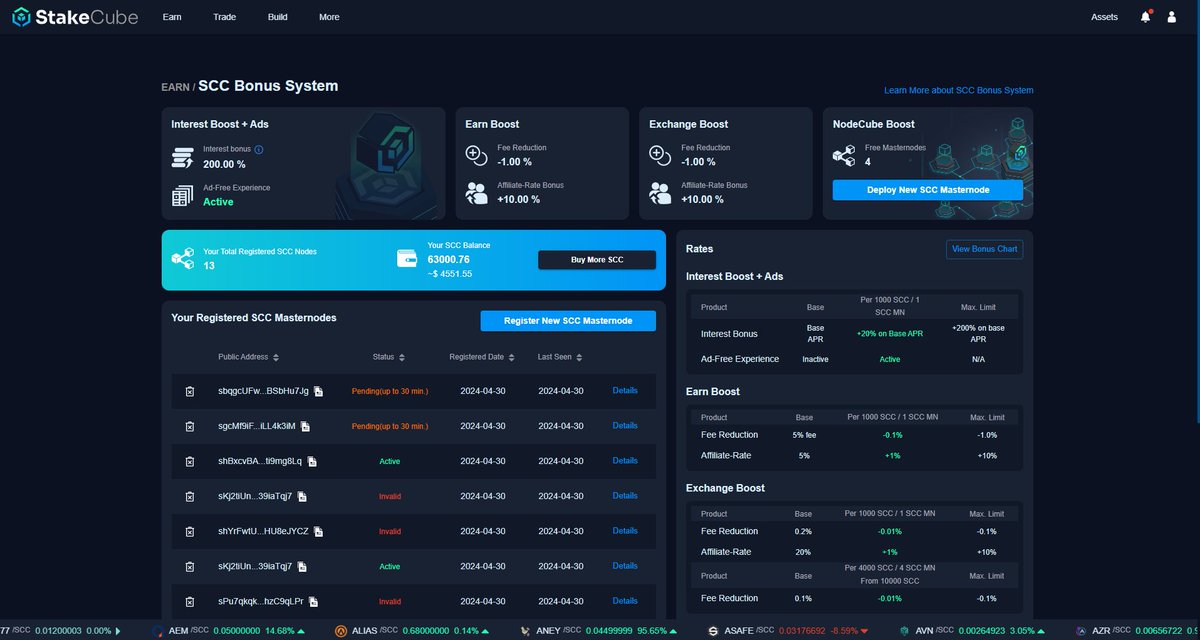The height and width of the screenshot is (640, 1200).
Task: Delete the sgcMf9iF...iLL4k3iM masternode
Action: 190,426
